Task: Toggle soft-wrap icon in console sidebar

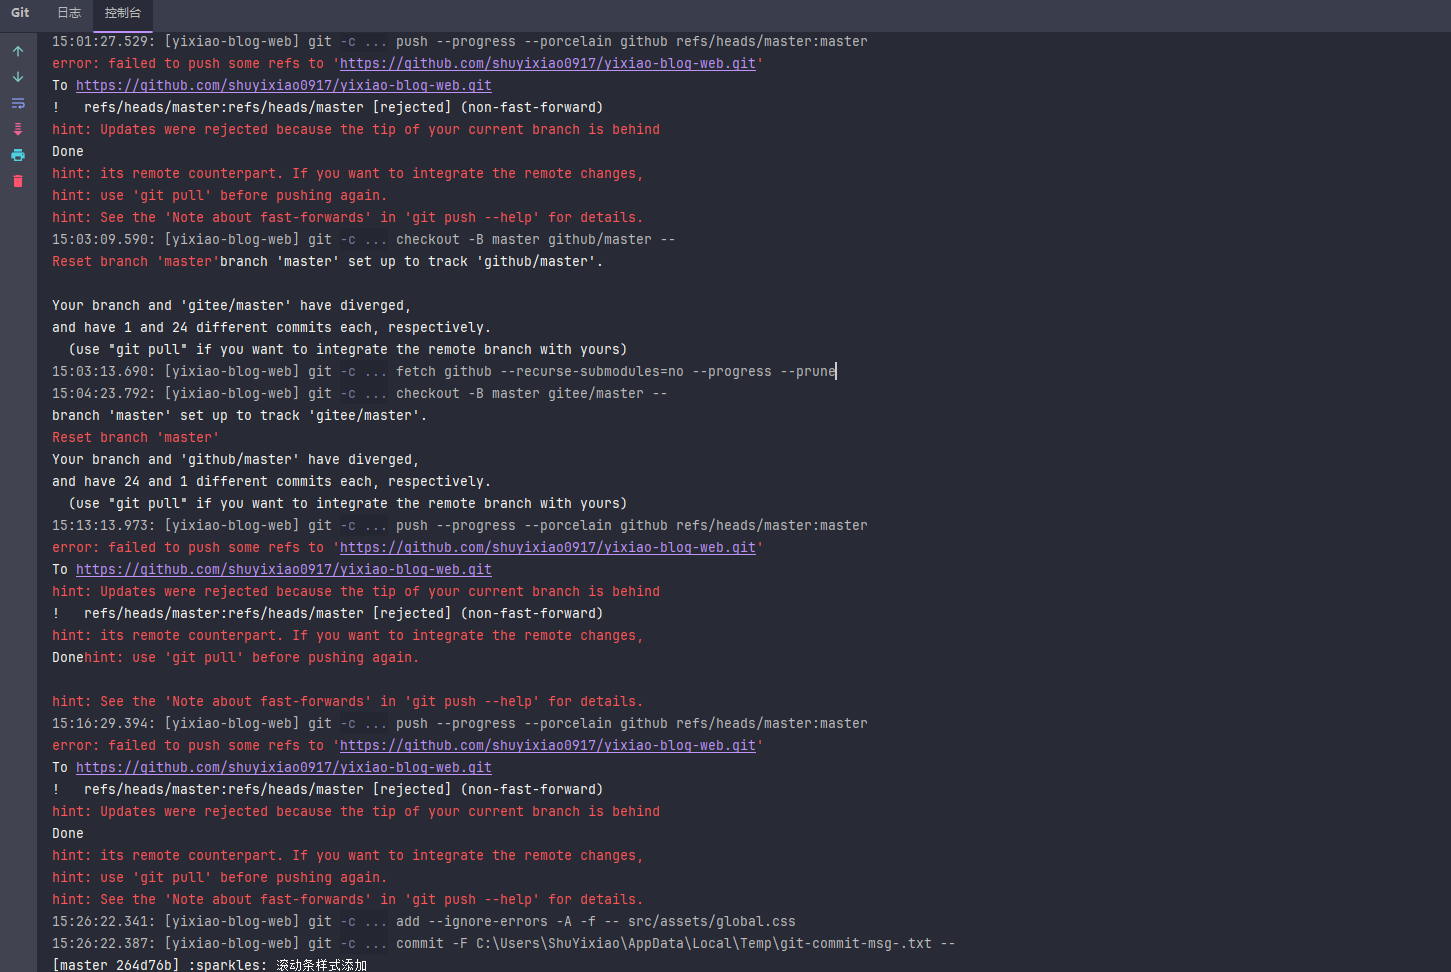Action: tap(18, 103)
